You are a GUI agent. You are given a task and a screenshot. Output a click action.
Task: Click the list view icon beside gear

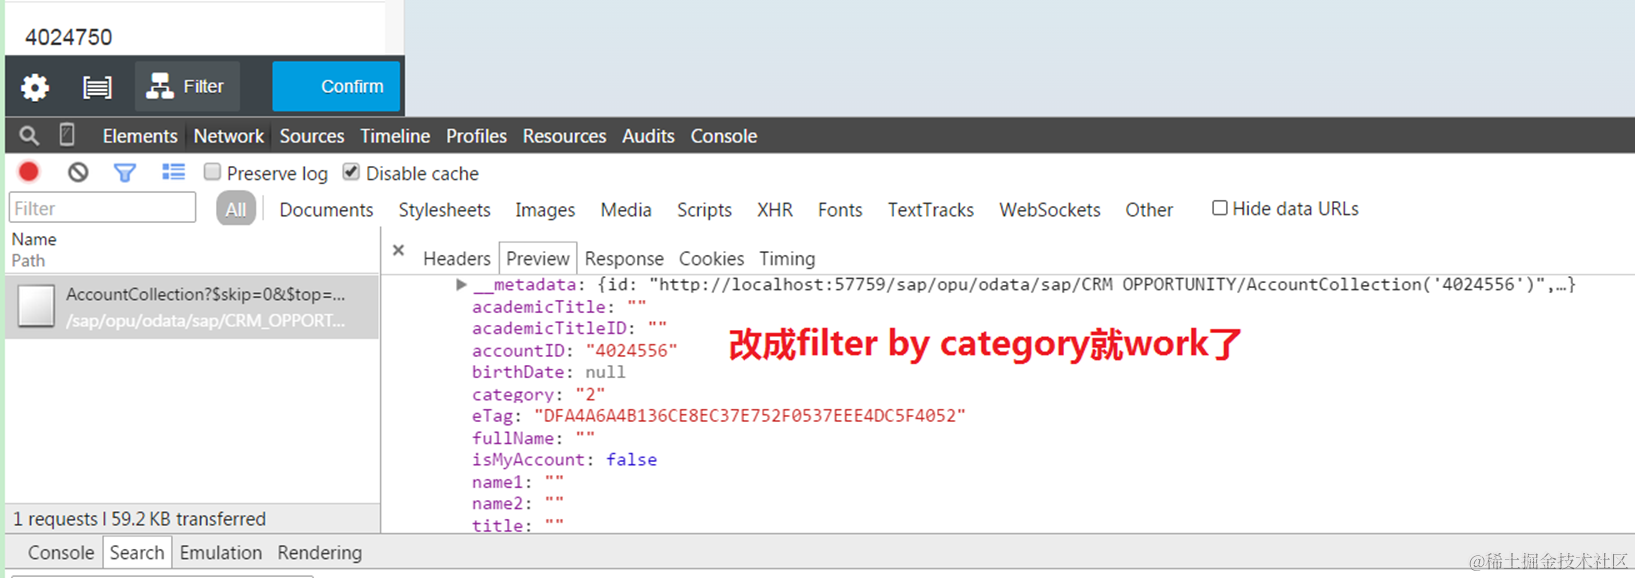tap(97, 87)
